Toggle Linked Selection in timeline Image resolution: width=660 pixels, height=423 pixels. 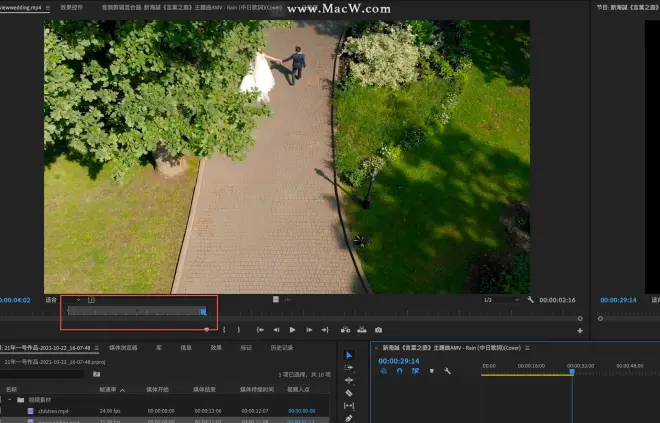[x=415, y=371]
